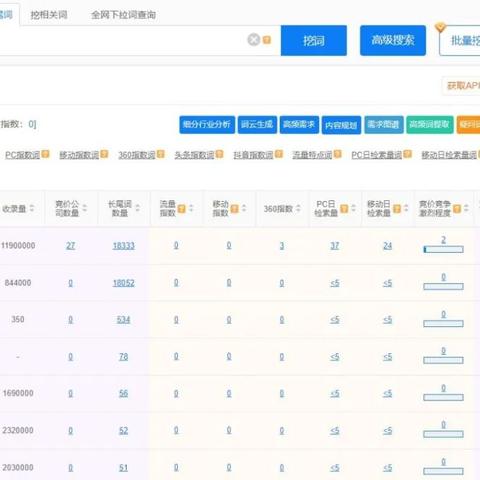480x480 pixels.
Task: Sort table by 竞价公司数量 sort arrows
Action: [85, 208]
